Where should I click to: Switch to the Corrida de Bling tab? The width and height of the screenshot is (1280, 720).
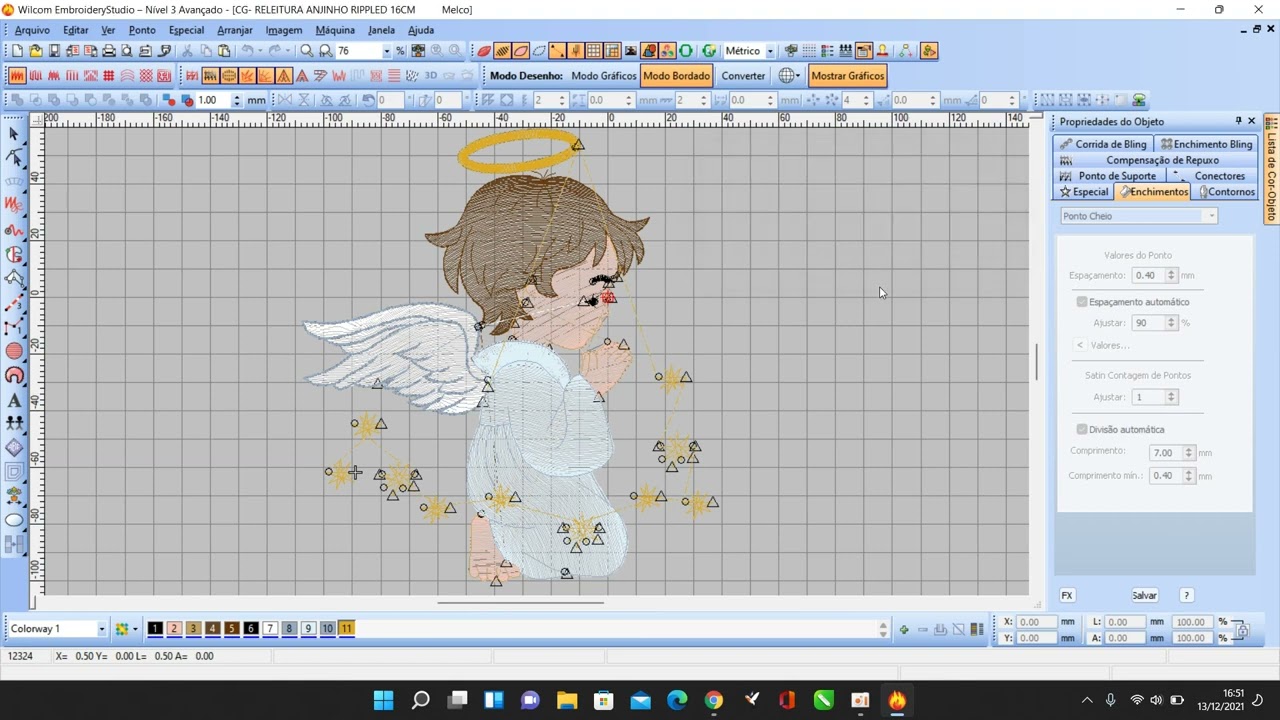pos(1104,144)
